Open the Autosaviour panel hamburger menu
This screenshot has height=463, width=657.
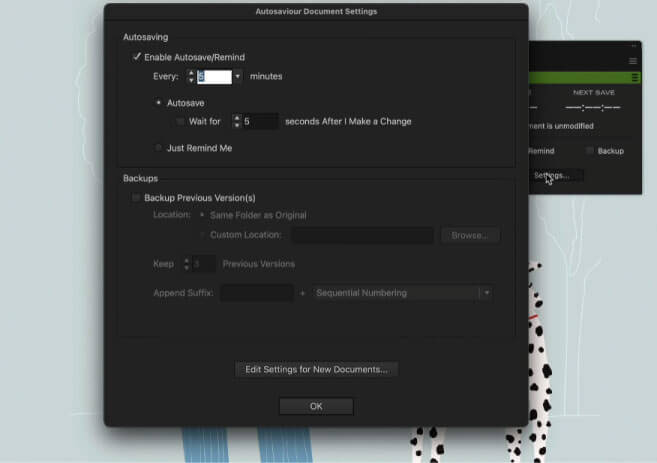pyautogui.click(x=633, y=61)
